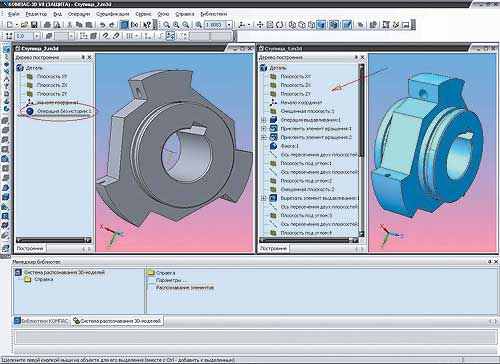This screenshot has height=364, width=500.
Task: Expand Приклеить элемент вращения:2 node
Action: coord(264,137)
